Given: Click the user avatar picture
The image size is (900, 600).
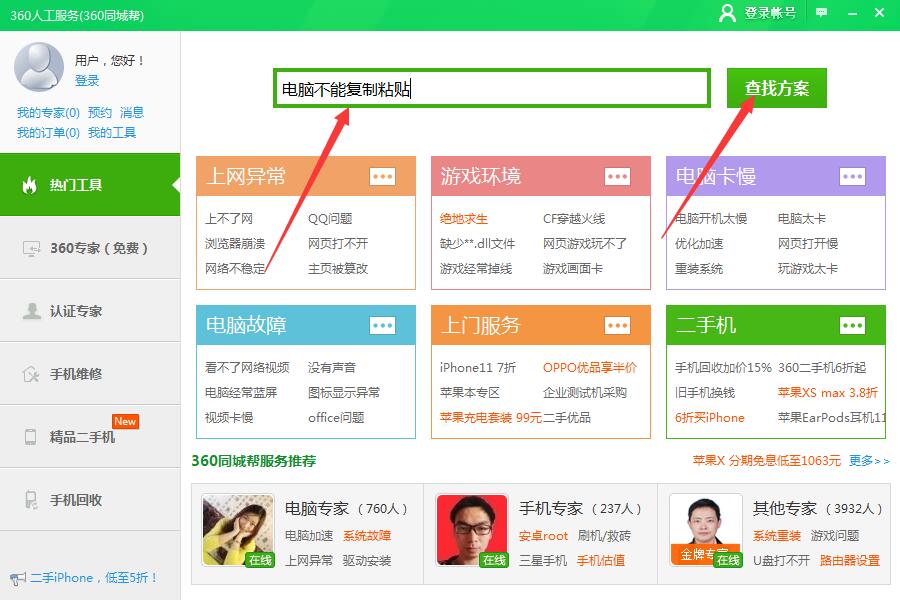Looking at the screenshot, I should [x=38, y=67].
